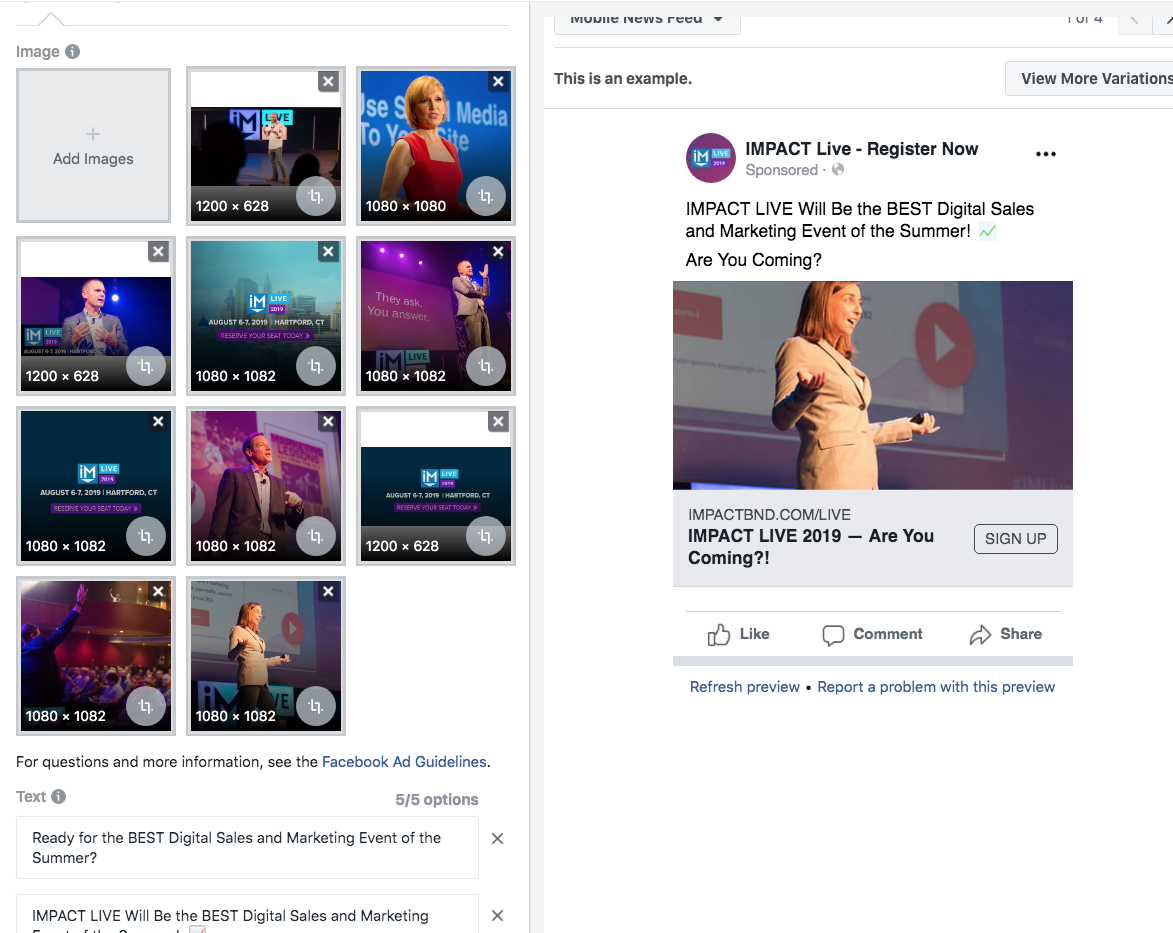This screenshot has width=1173, height=933.
Task: Open the three-dot menu on the ad preview
Action: (1046, 154)
